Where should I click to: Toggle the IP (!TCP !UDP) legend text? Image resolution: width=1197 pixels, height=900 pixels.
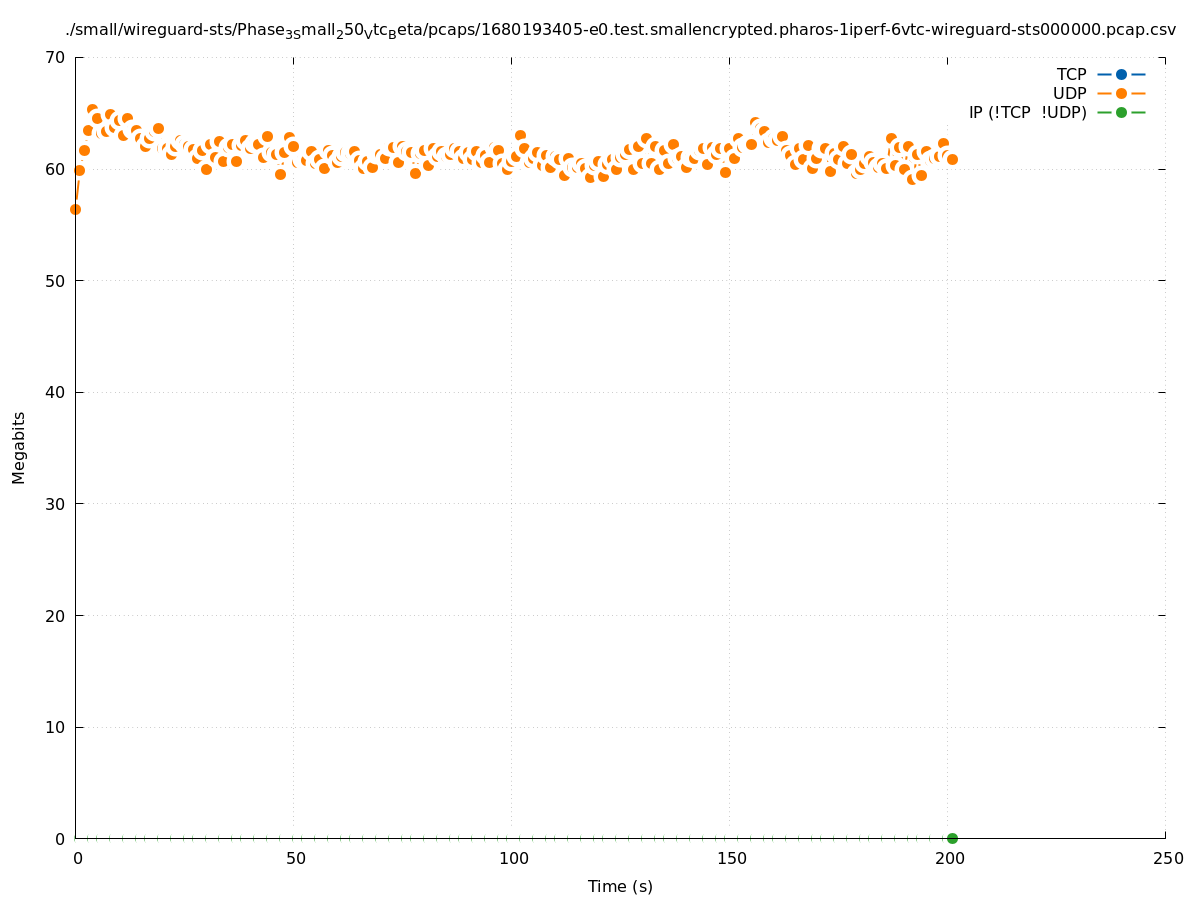tap(1027, 112)
